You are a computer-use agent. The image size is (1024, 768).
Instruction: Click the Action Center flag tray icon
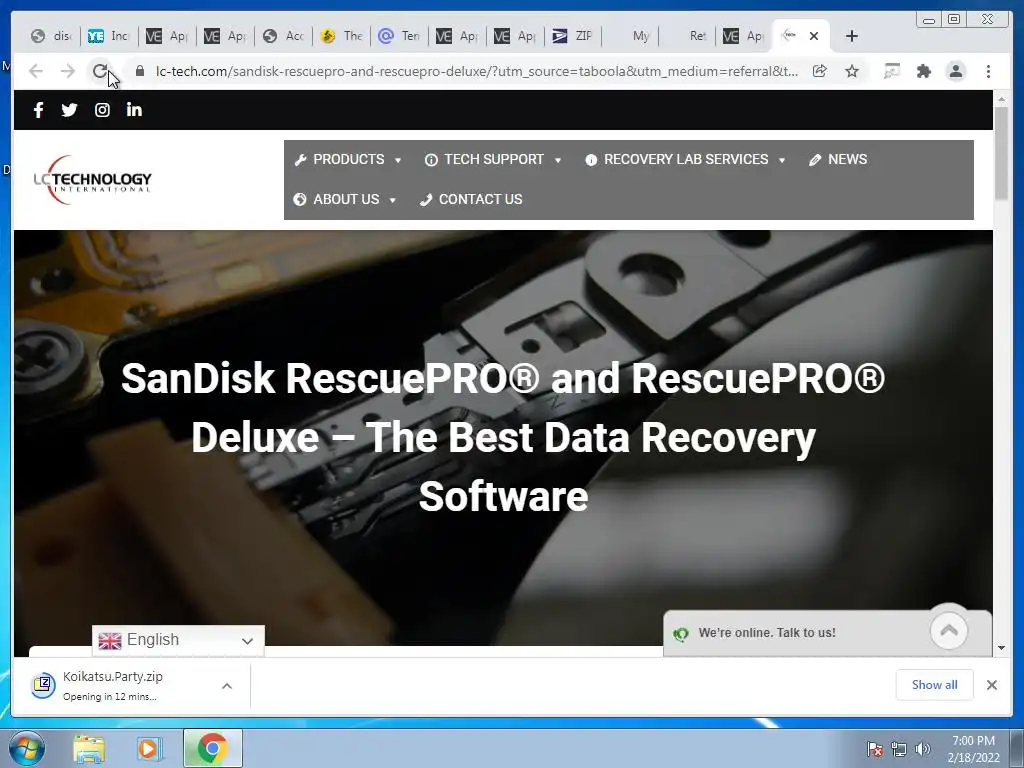coord(874,749)
